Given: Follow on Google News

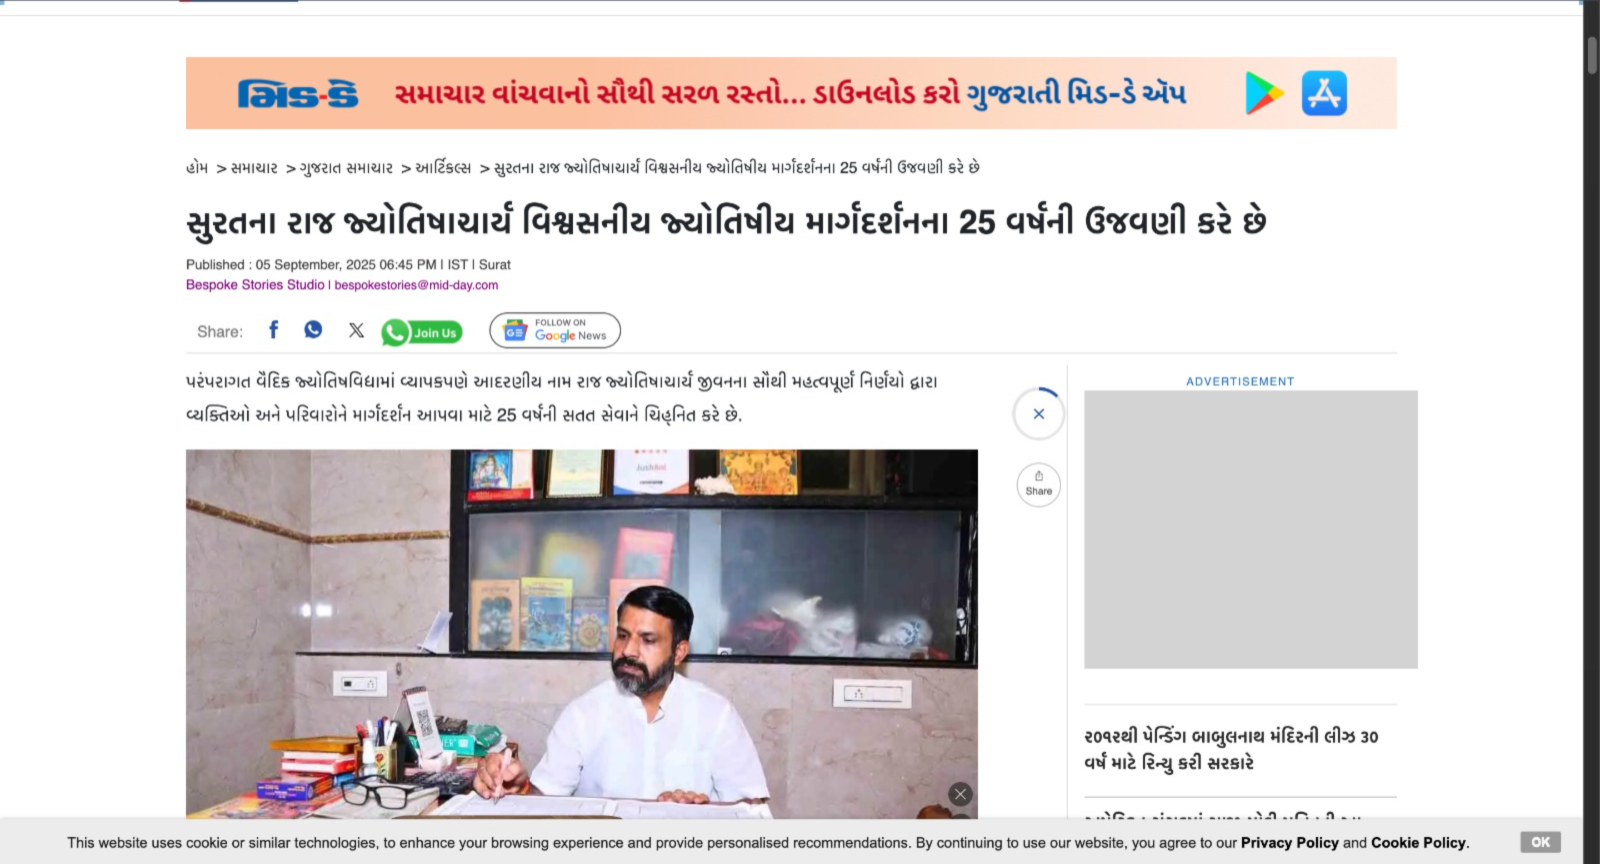Looking at the screenshot, I should coord(555,330).
